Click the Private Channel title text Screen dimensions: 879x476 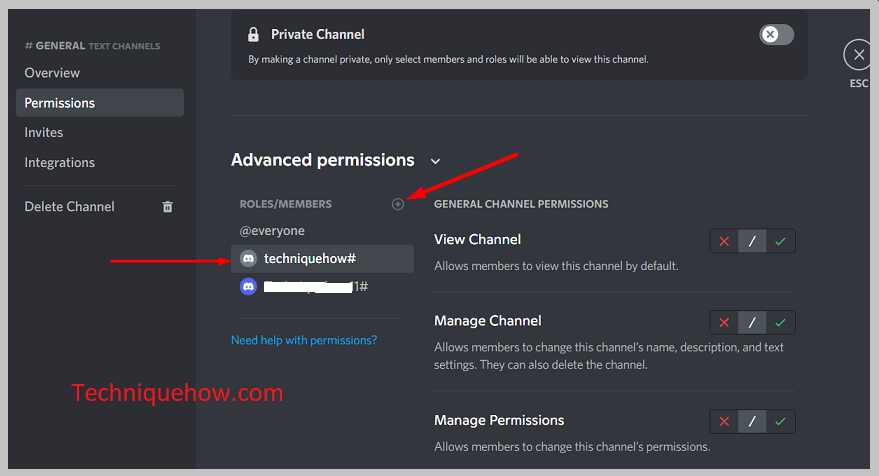(x=318, y=35)
